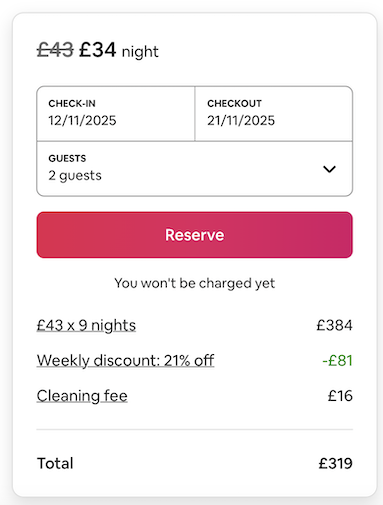Click 'You won't be charged yet' notice
Viewport: 383px width, 505px height.
195,283
